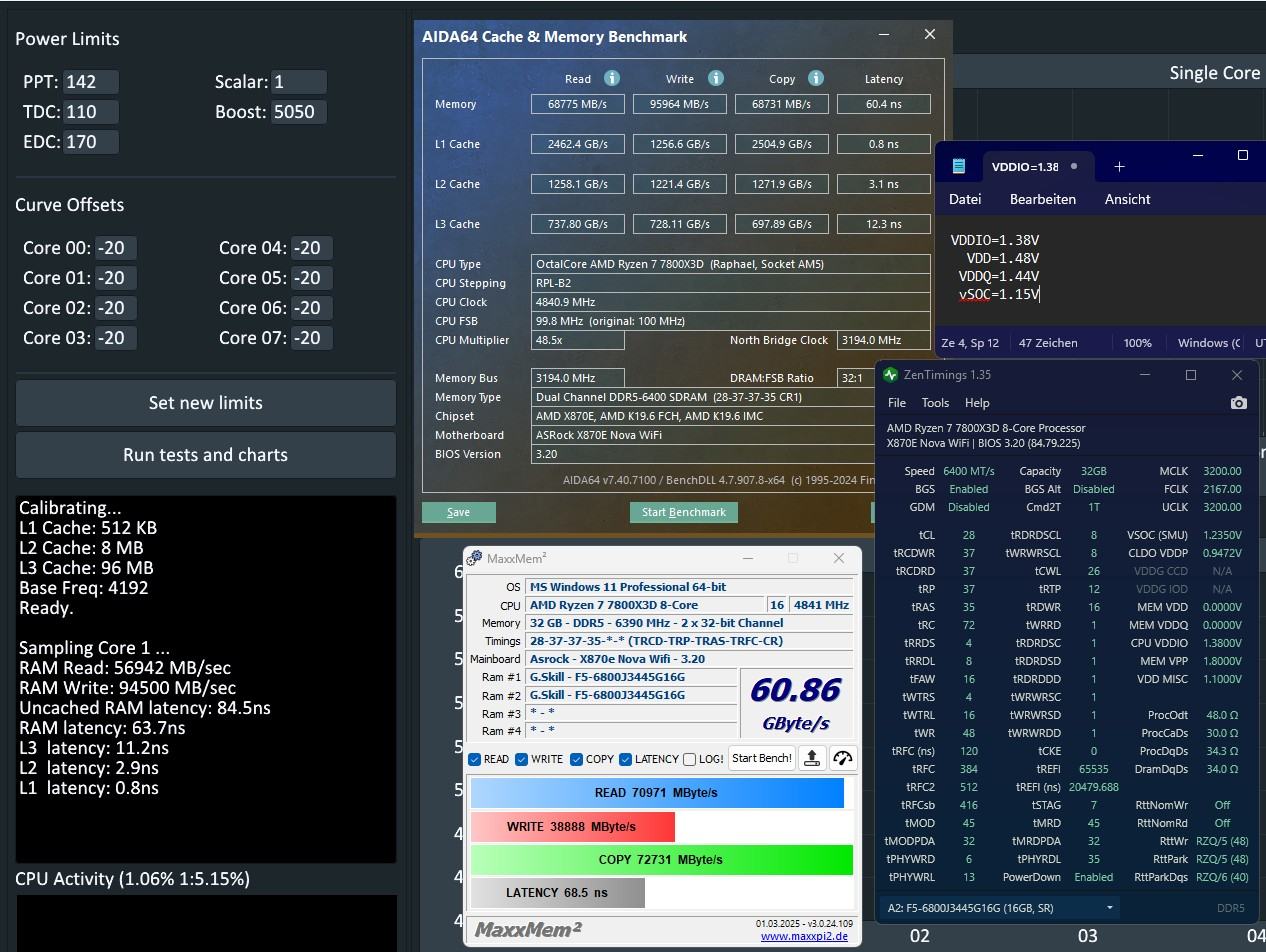Click Start Bench! in MaxxMem
The image size is (1266, 952).
pyautogui.click(x=762, y=758)
